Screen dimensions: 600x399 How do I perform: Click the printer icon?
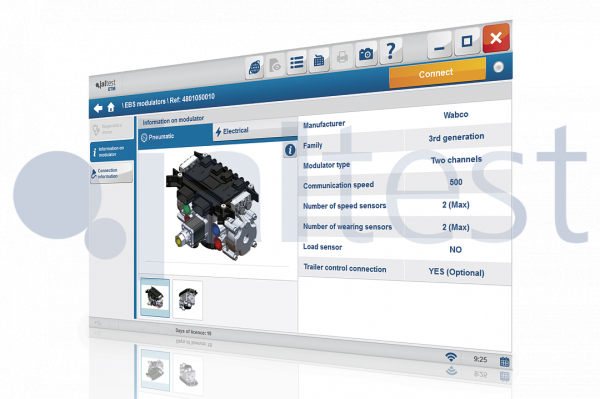(x=342, y=57)
